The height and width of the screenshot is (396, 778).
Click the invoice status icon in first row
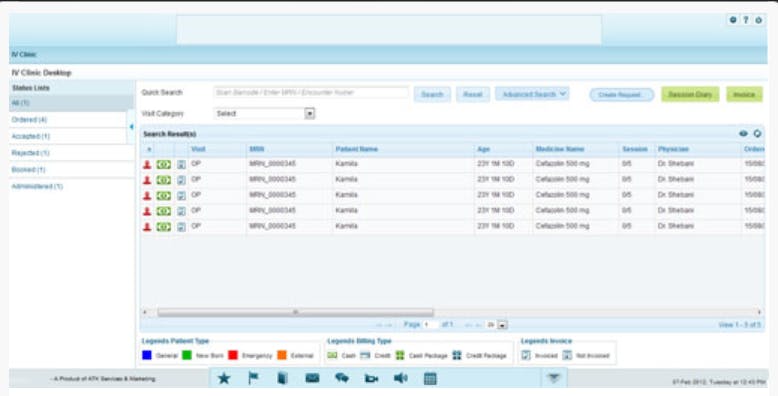(181, 165)
